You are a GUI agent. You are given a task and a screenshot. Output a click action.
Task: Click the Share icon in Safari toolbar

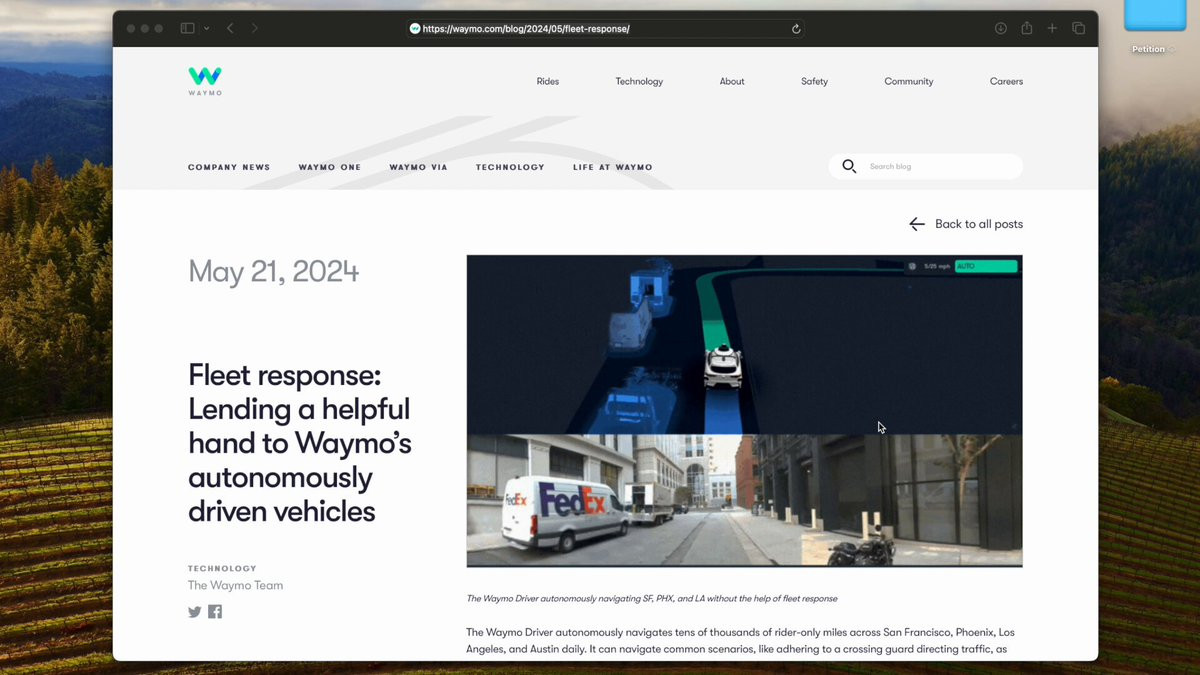click(x=1026, y=28)
